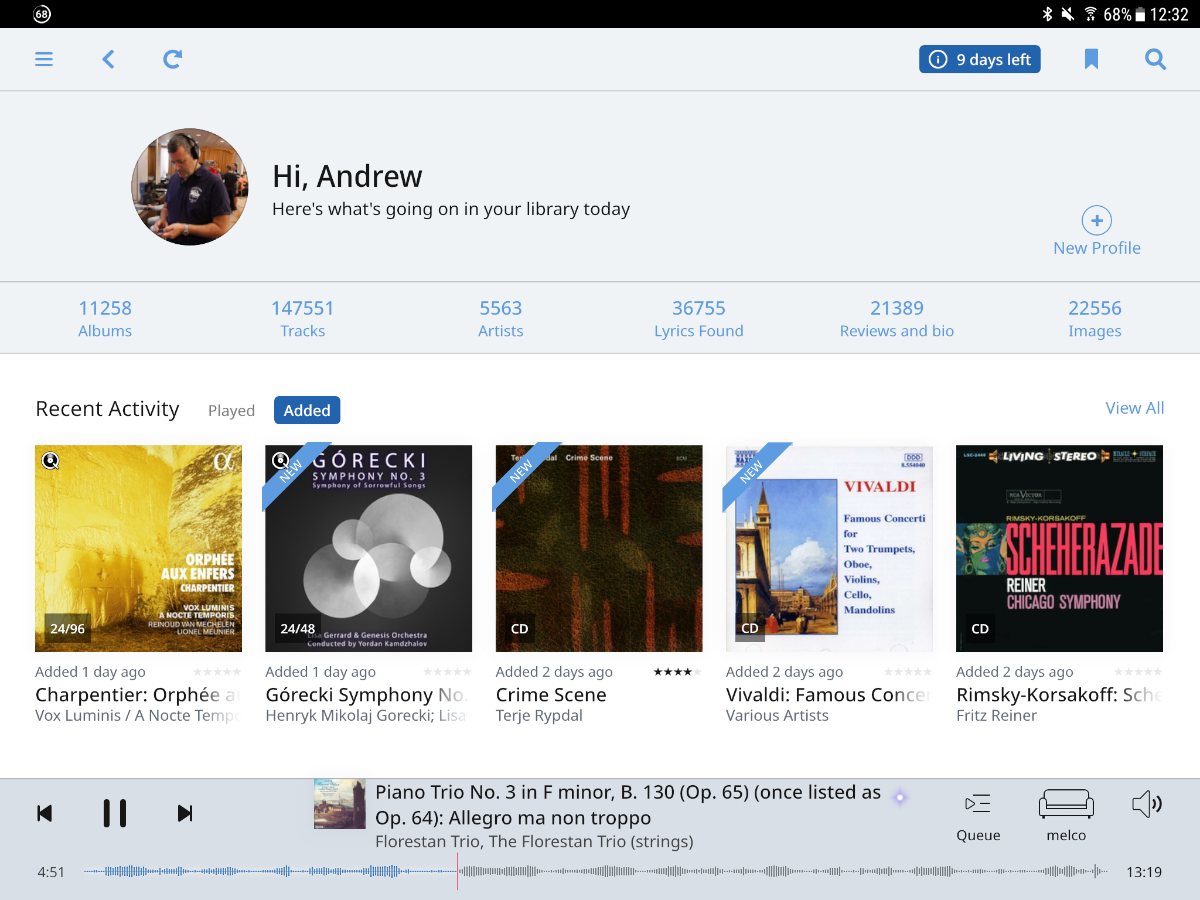
Task: Browse all 11258 Albums
Action: 104,318
